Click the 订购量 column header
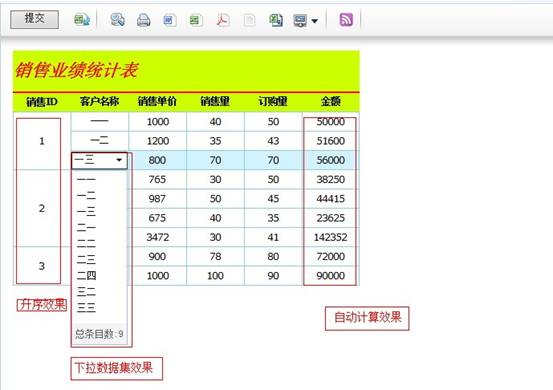 click(273, 102)
